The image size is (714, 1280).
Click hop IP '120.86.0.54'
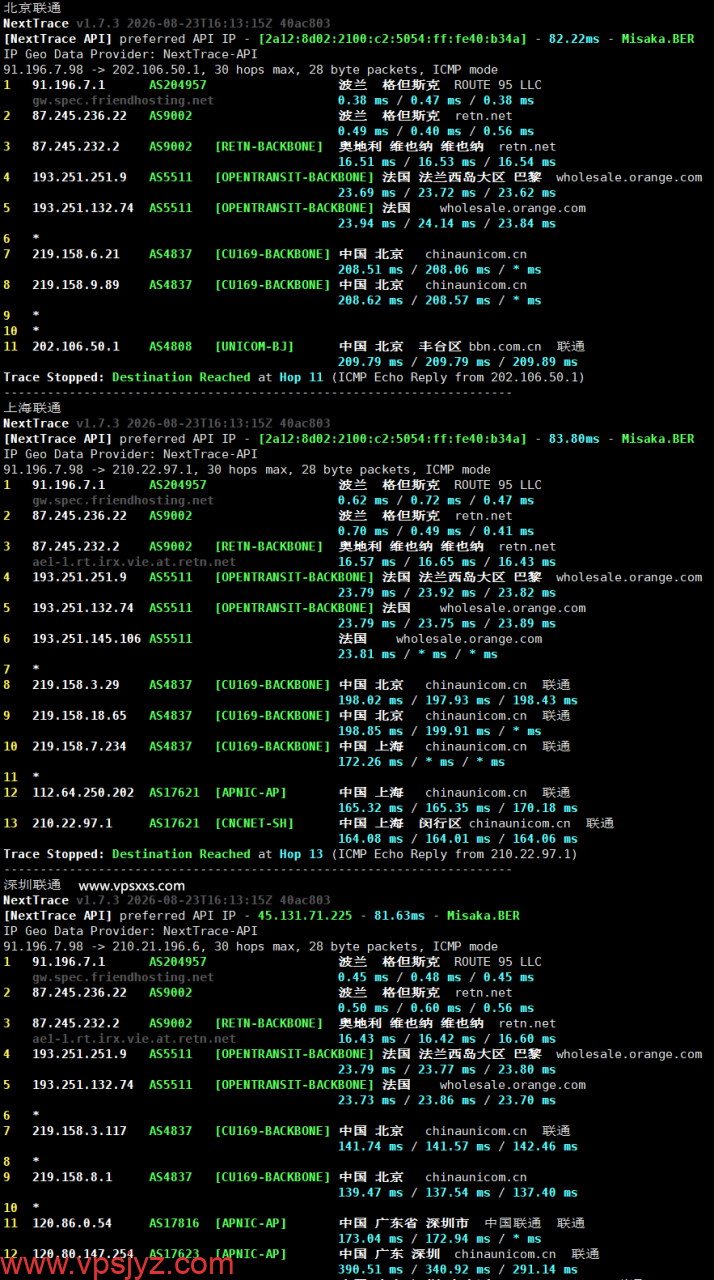(x=72, y=1223)
